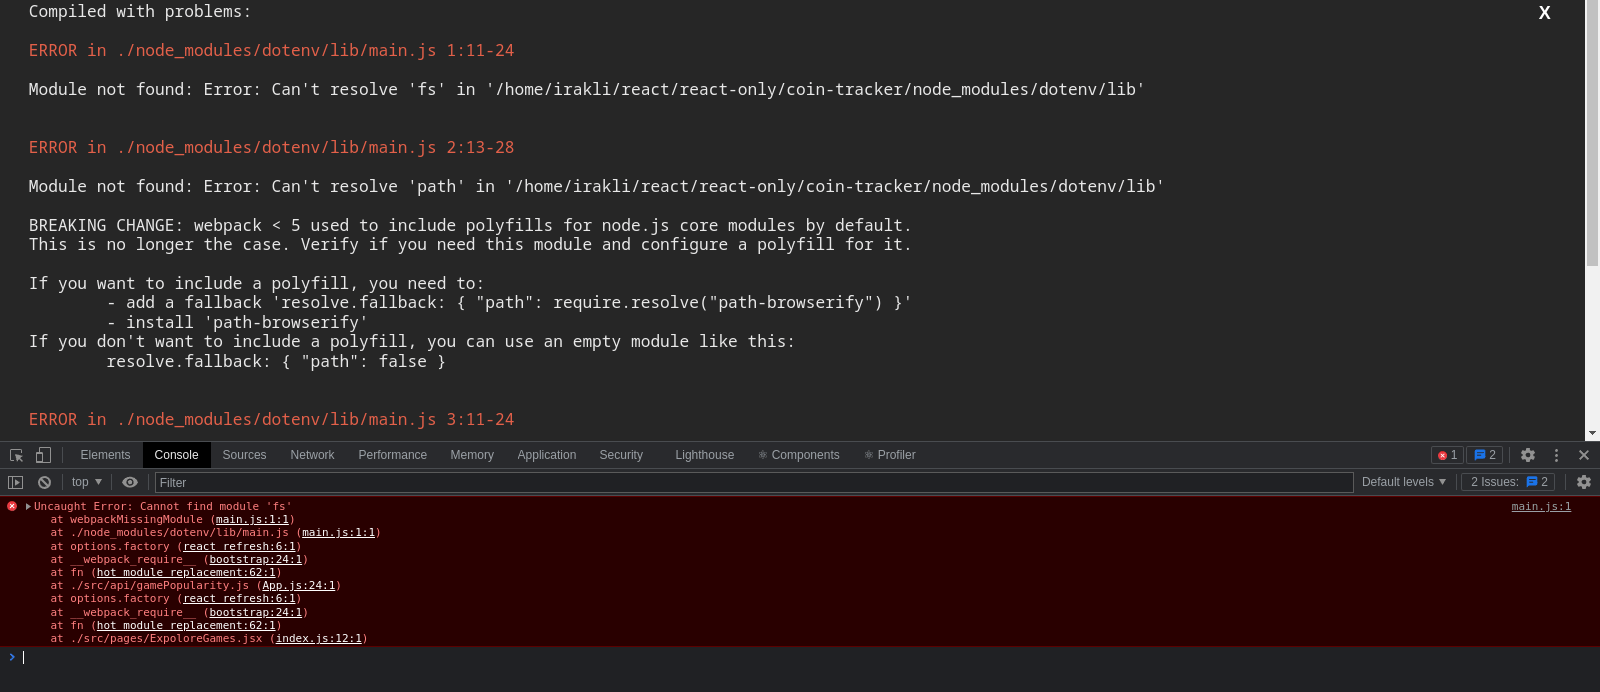Click the scrollbar down arrow of the overlay

click(x=1592, y=434)
